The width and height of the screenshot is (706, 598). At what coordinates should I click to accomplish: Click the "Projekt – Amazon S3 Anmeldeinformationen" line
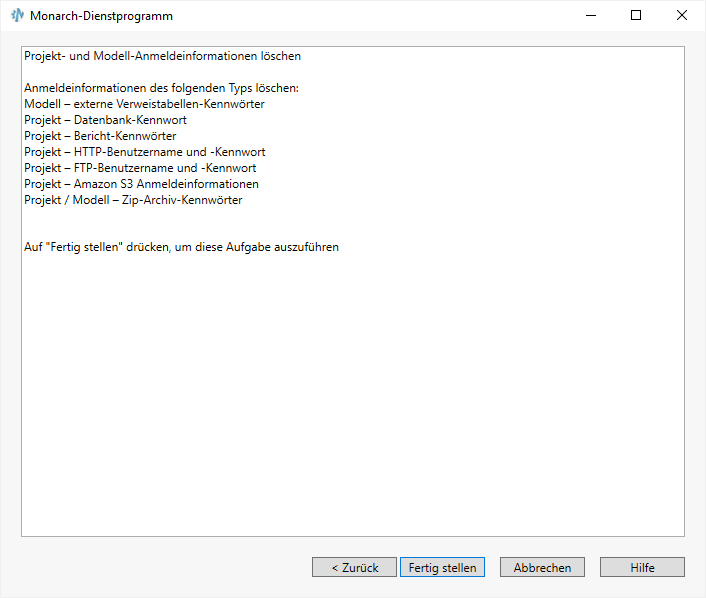141,184
